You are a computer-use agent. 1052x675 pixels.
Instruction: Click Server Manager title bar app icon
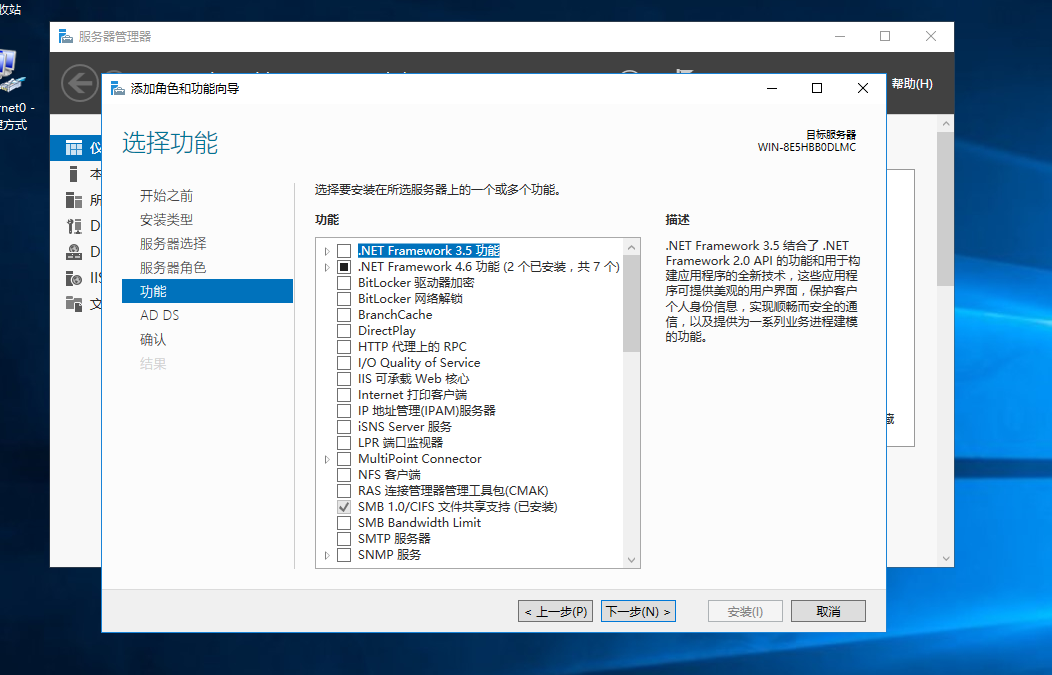(65, 36)
